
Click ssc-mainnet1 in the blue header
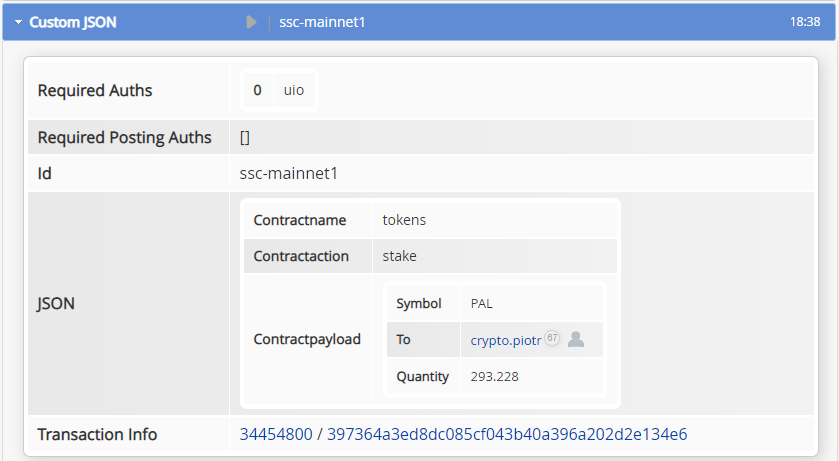(x=322, y=22)
